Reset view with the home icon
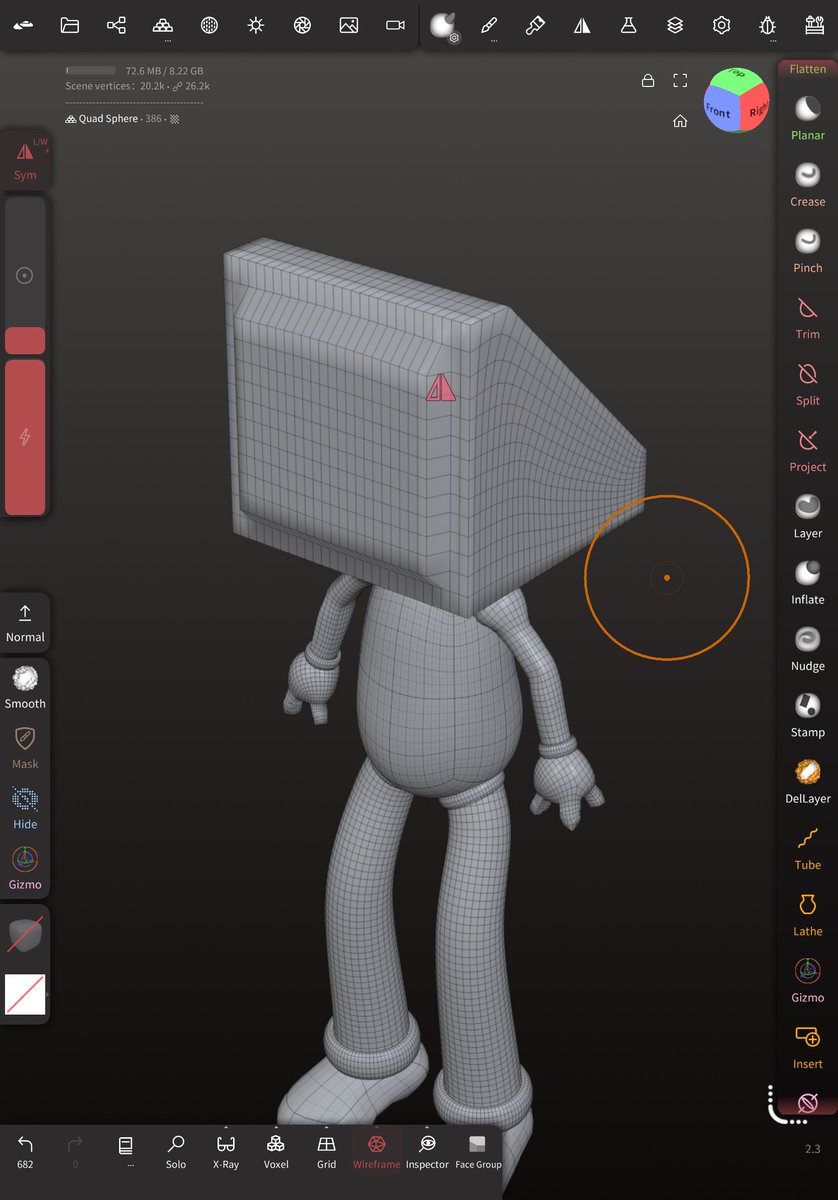 (680, 121)
